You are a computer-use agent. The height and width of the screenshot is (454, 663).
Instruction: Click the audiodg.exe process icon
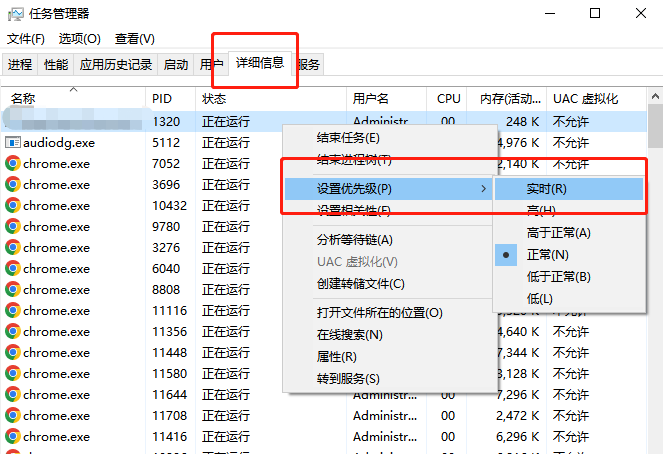[13, 142]
